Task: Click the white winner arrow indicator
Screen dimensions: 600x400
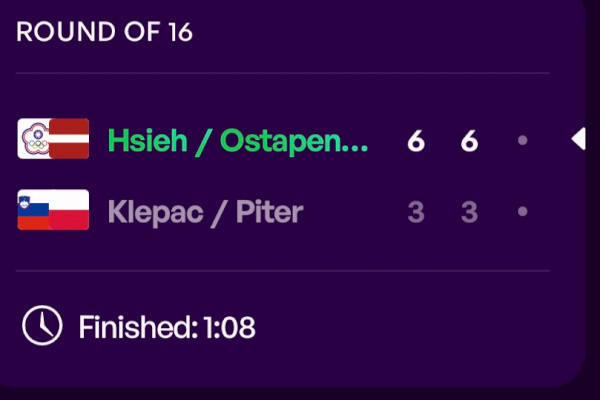Action: (x=578, y=139)
